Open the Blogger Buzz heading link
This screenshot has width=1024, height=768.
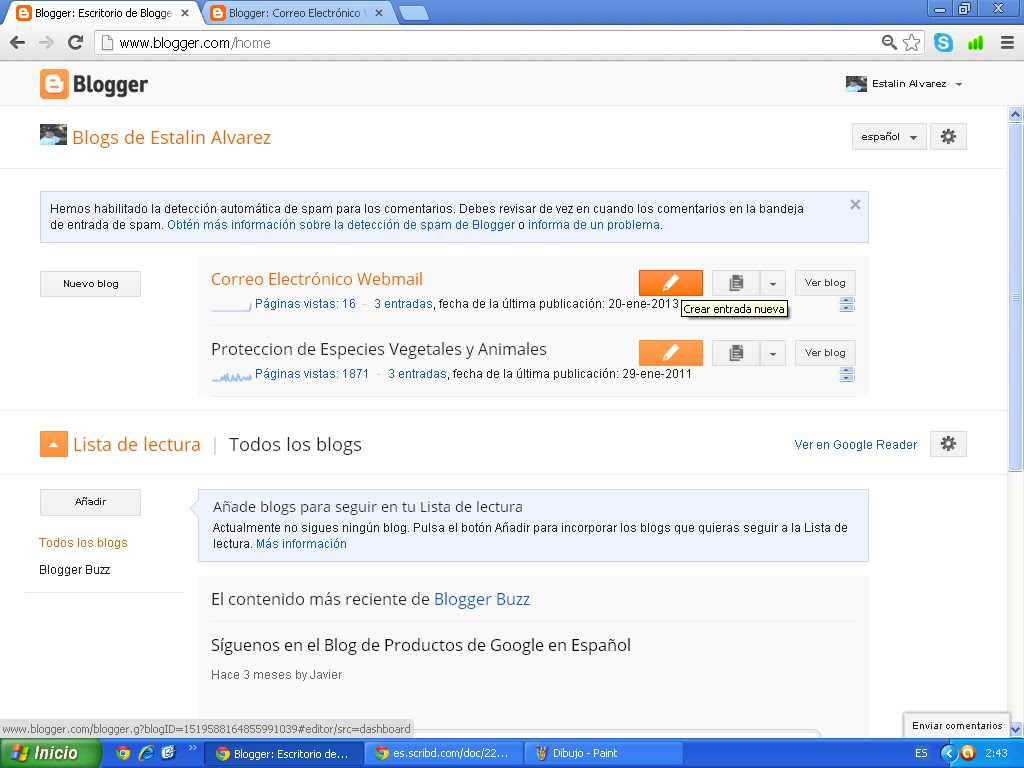coord(482,600)
